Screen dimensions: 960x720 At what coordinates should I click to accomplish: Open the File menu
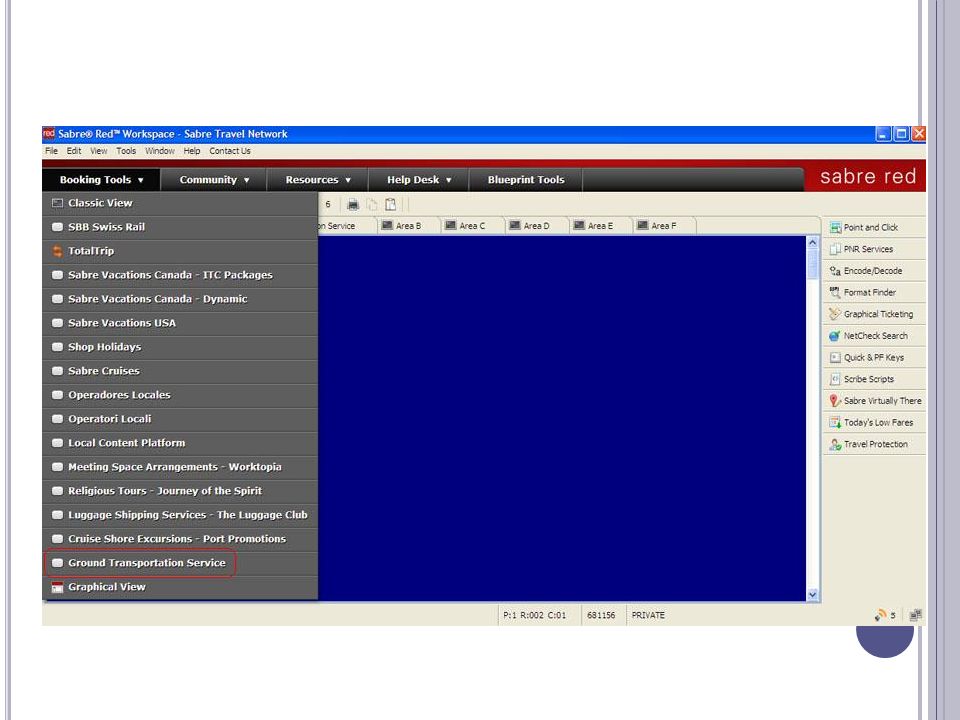click(x=51, y=151)
